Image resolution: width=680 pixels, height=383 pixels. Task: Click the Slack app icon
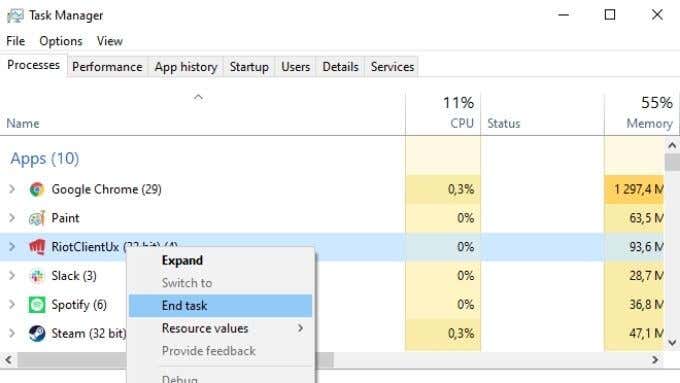37,276
